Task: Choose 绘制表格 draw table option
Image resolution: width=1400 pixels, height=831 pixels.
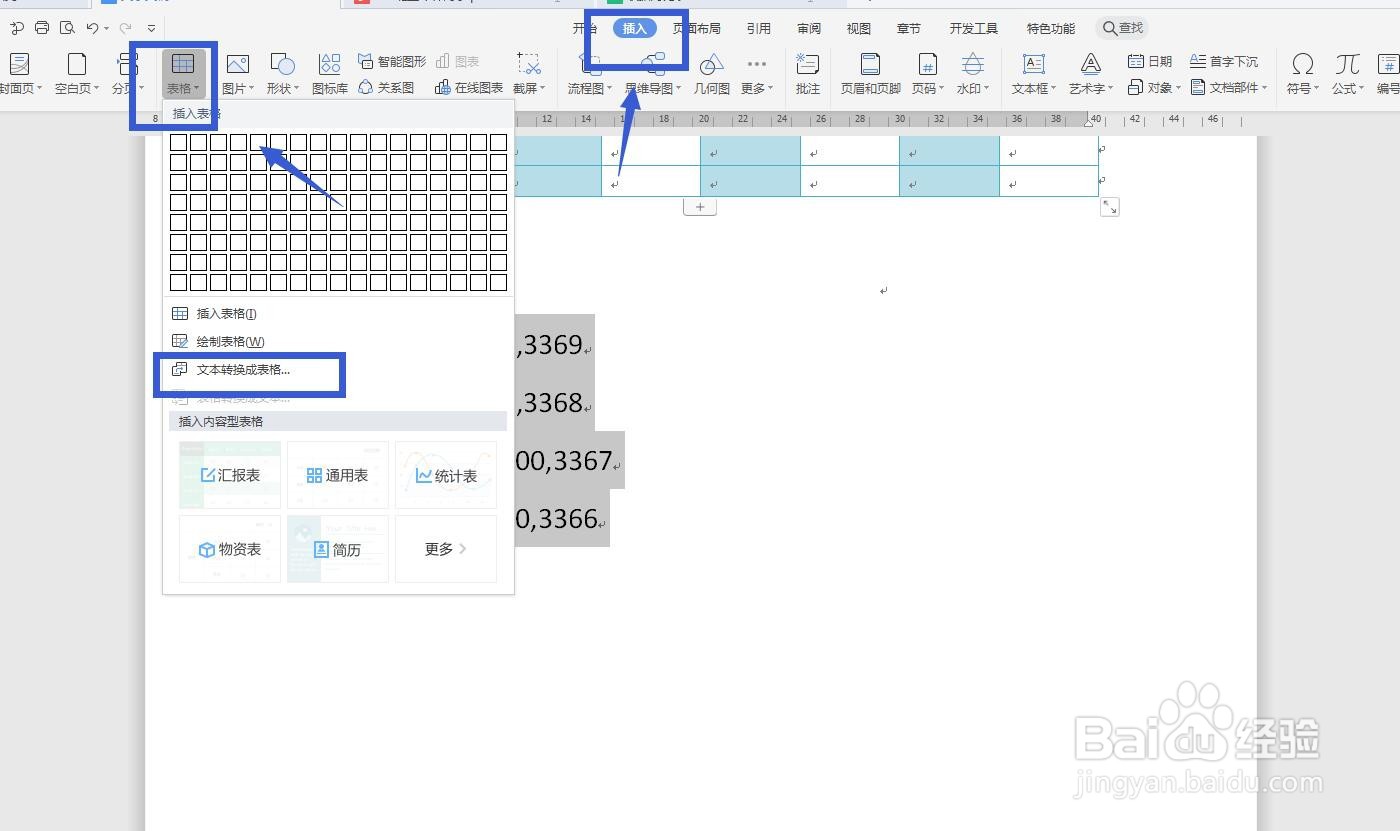Action: (x=231, y=341)
